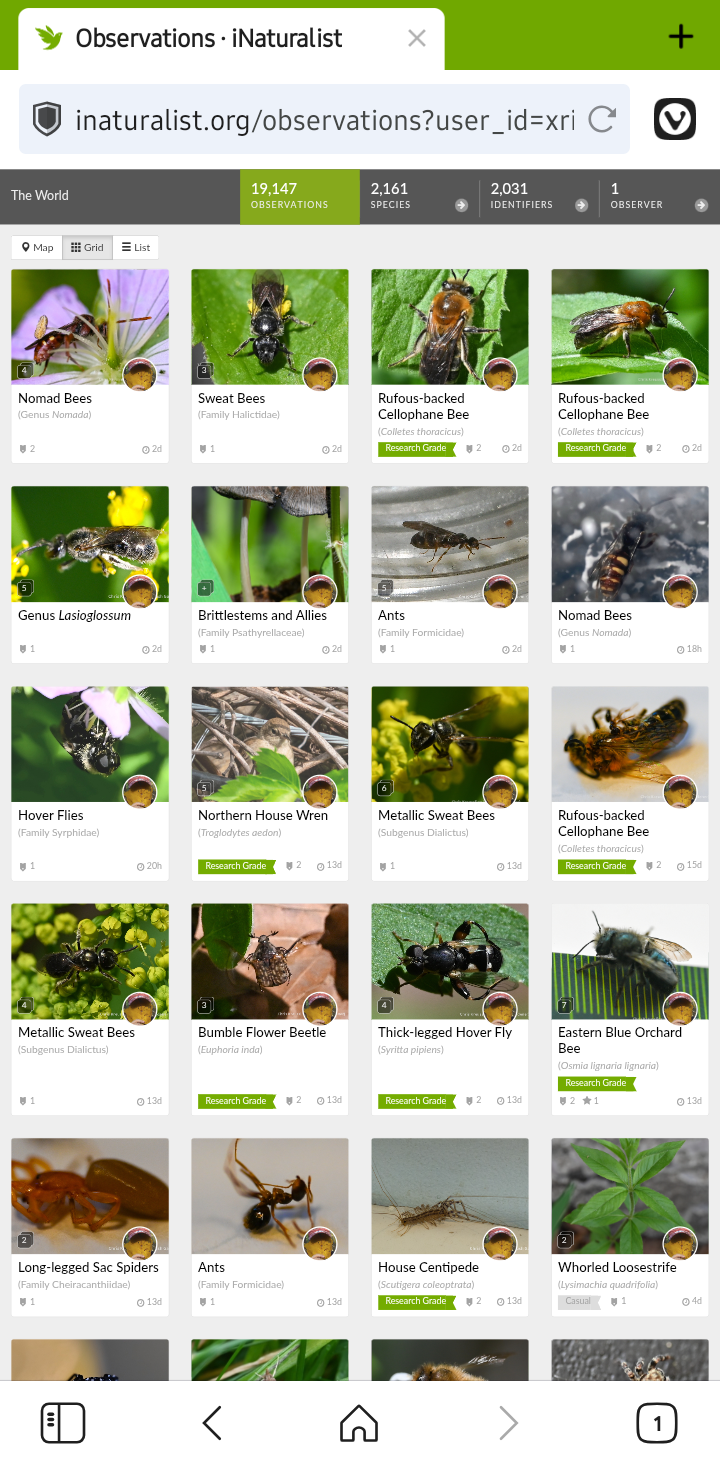Focus the inaturalist.org address bar
Image resolution: width=720 pixels, height=1465 pixels.
click(x=324, y=119)
